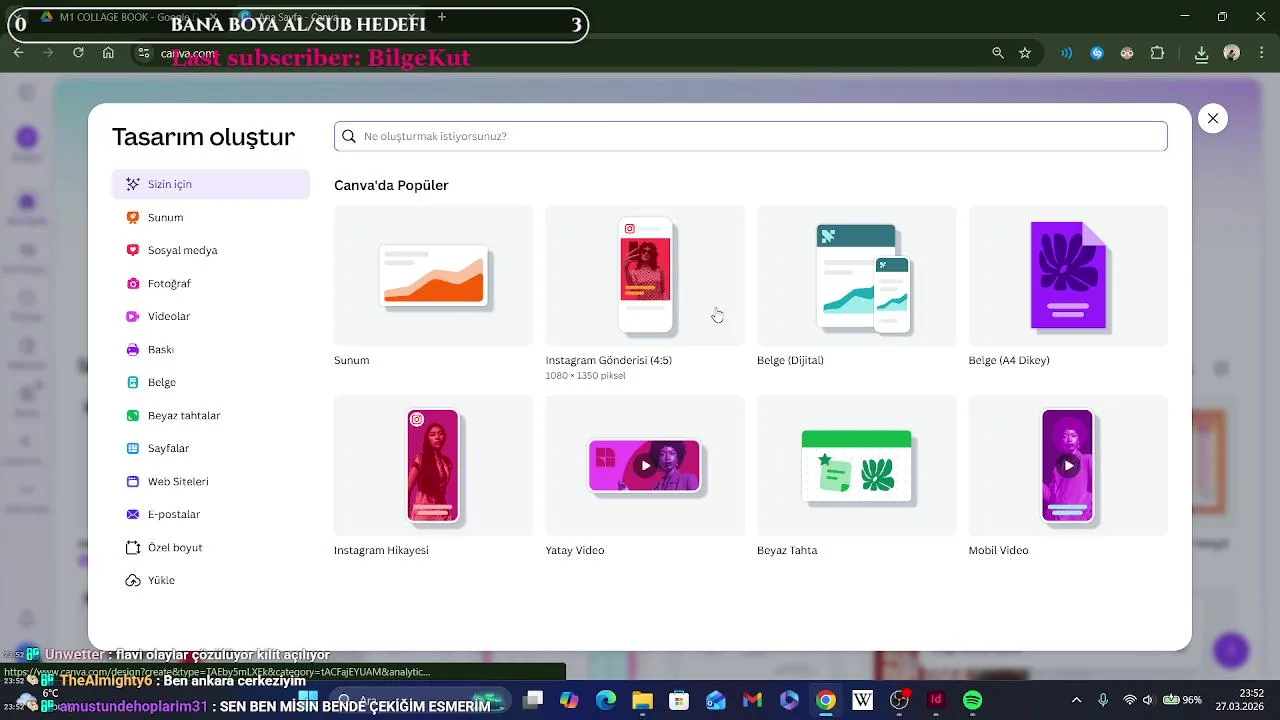
Task: Open Wikipedia app from the taskbar
Action: 863,700
